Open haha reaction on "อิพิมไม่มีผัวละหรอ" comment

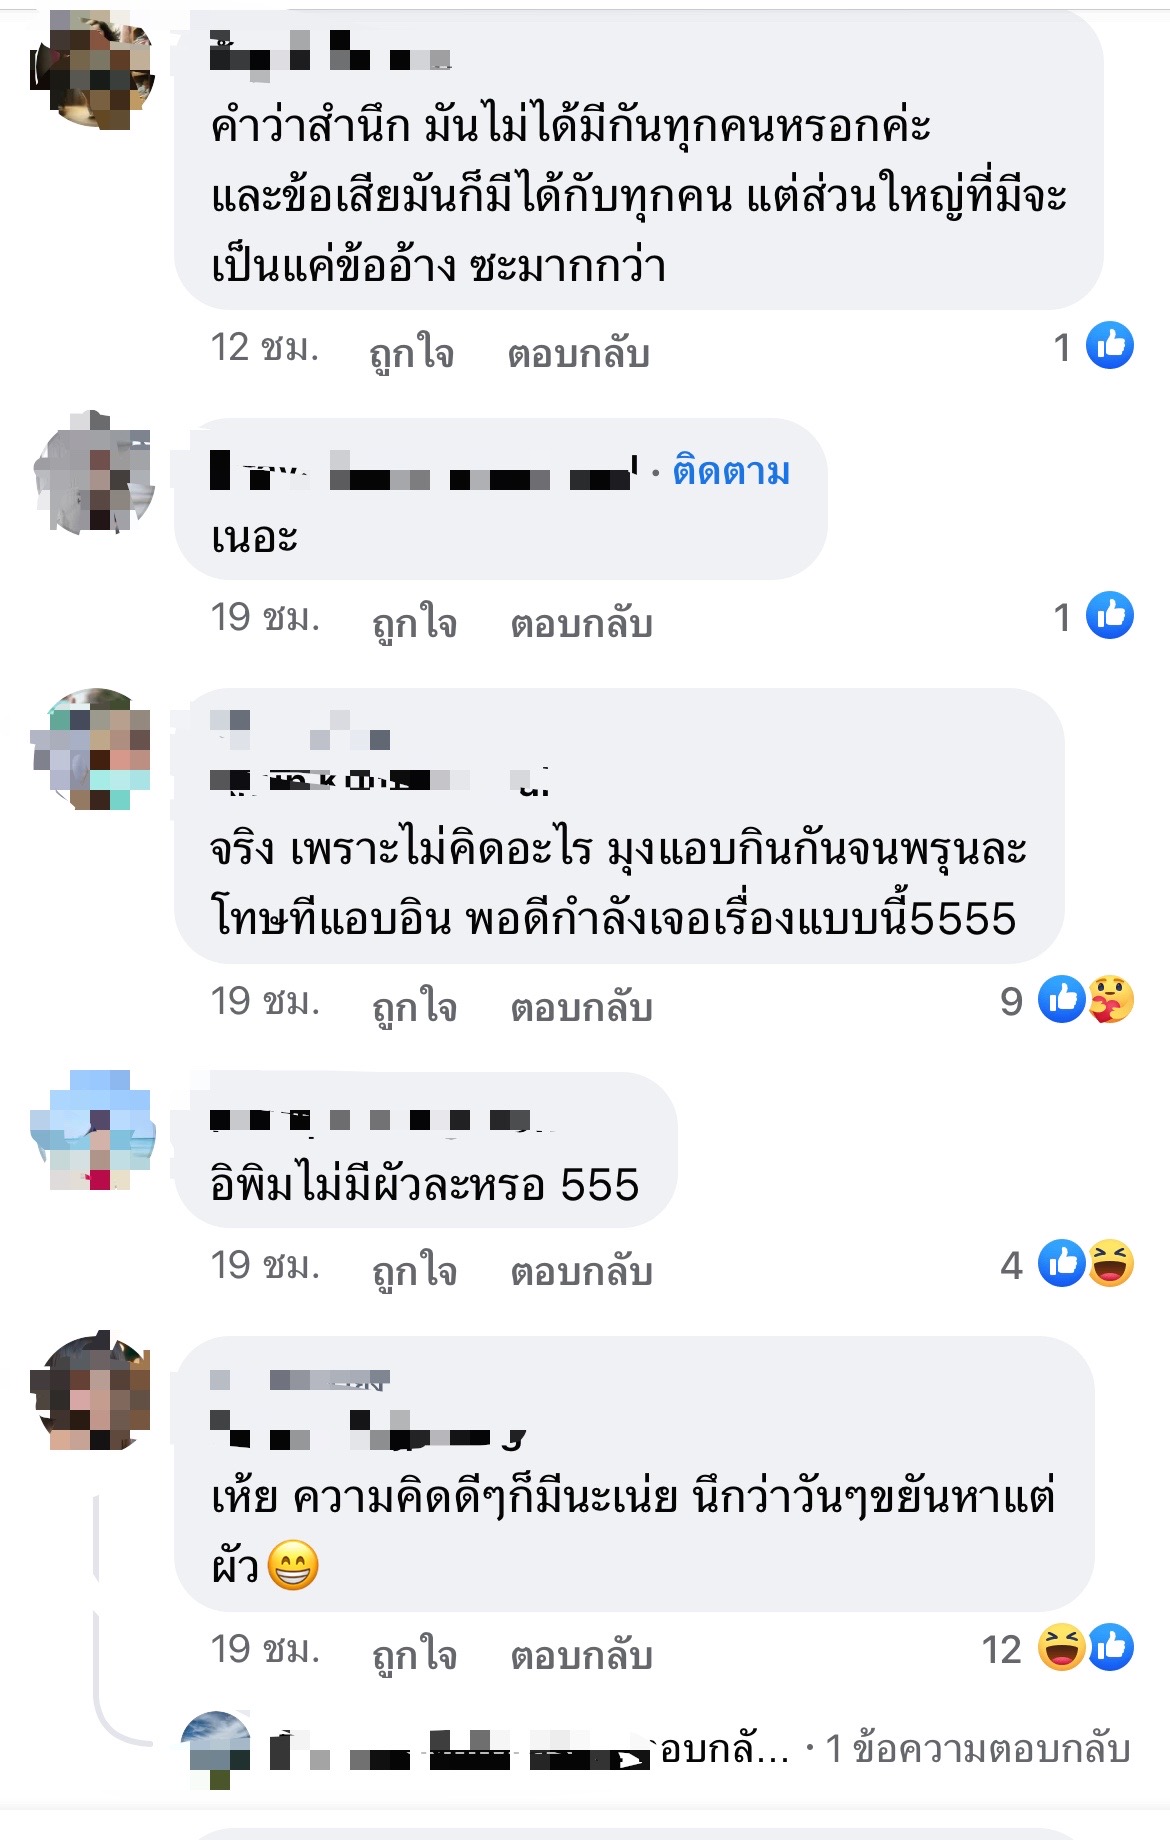(x=1111, y=1263)
